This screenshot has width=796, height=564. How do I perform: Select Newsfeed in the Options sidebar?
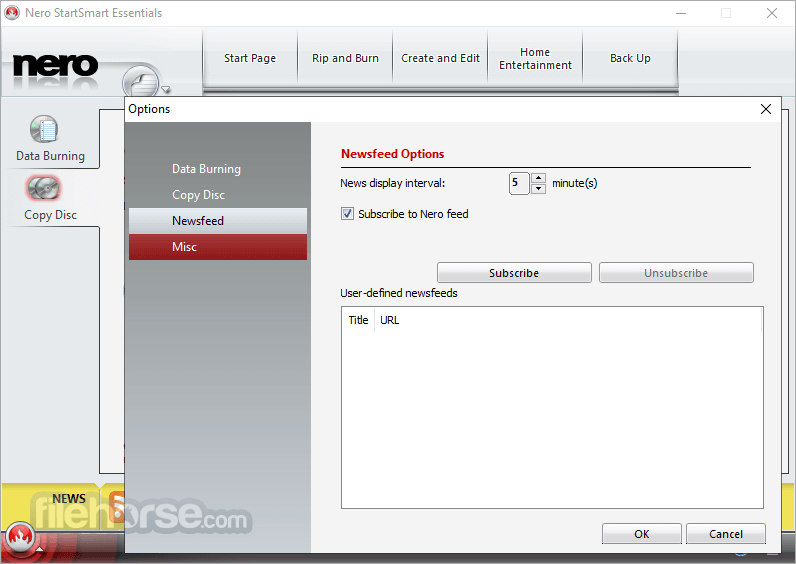tap(218, 221)
